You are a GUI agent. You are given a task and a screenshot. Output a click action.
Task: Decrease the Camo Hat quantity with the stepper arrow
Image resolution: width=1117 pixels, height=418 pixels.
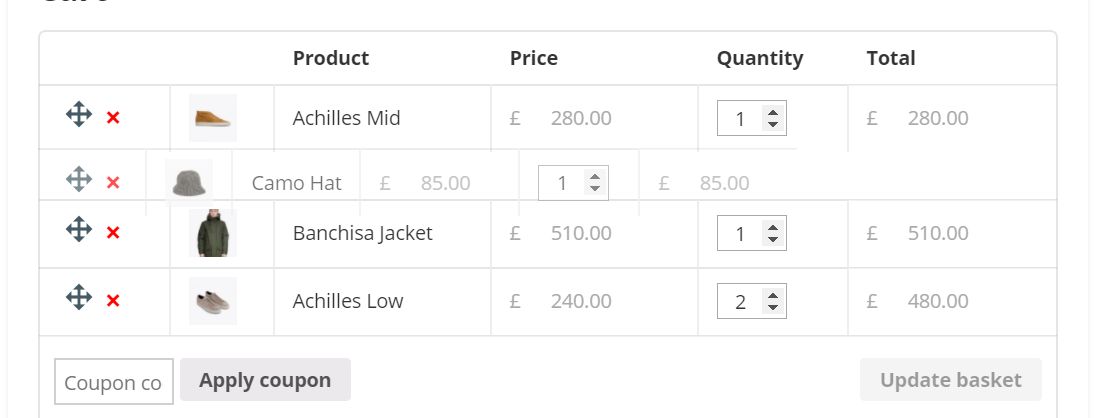[x=595, y=189]
